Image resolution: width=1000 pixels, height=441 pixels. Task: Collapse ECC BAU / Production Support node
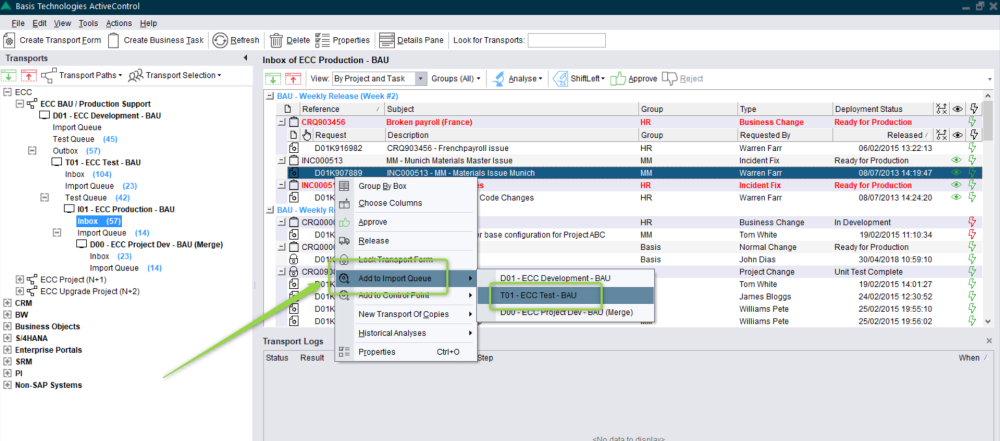[x=19, y=103]
